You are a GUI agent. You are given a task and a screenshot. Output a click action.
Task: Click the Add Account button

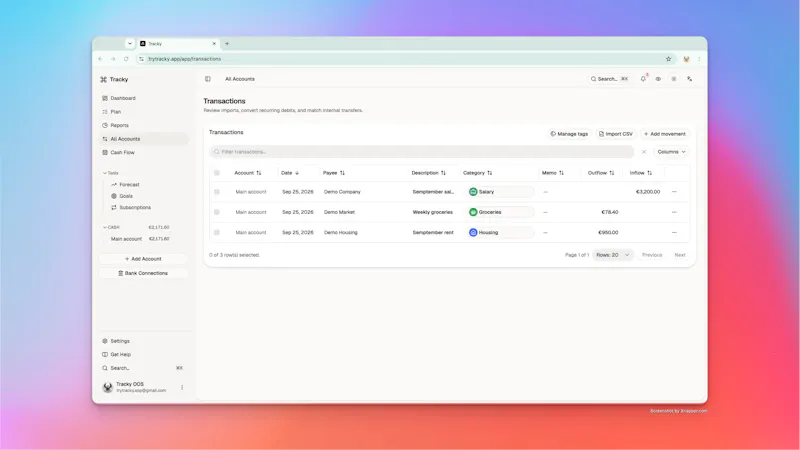[x=143, y=259]
